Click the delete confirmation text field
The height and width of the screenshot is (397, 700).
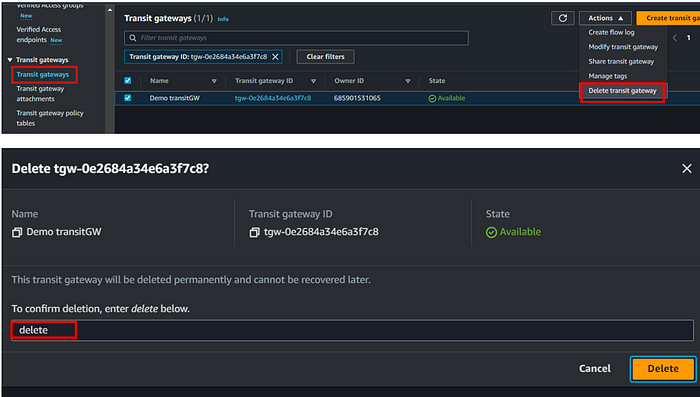pos(352,330)
